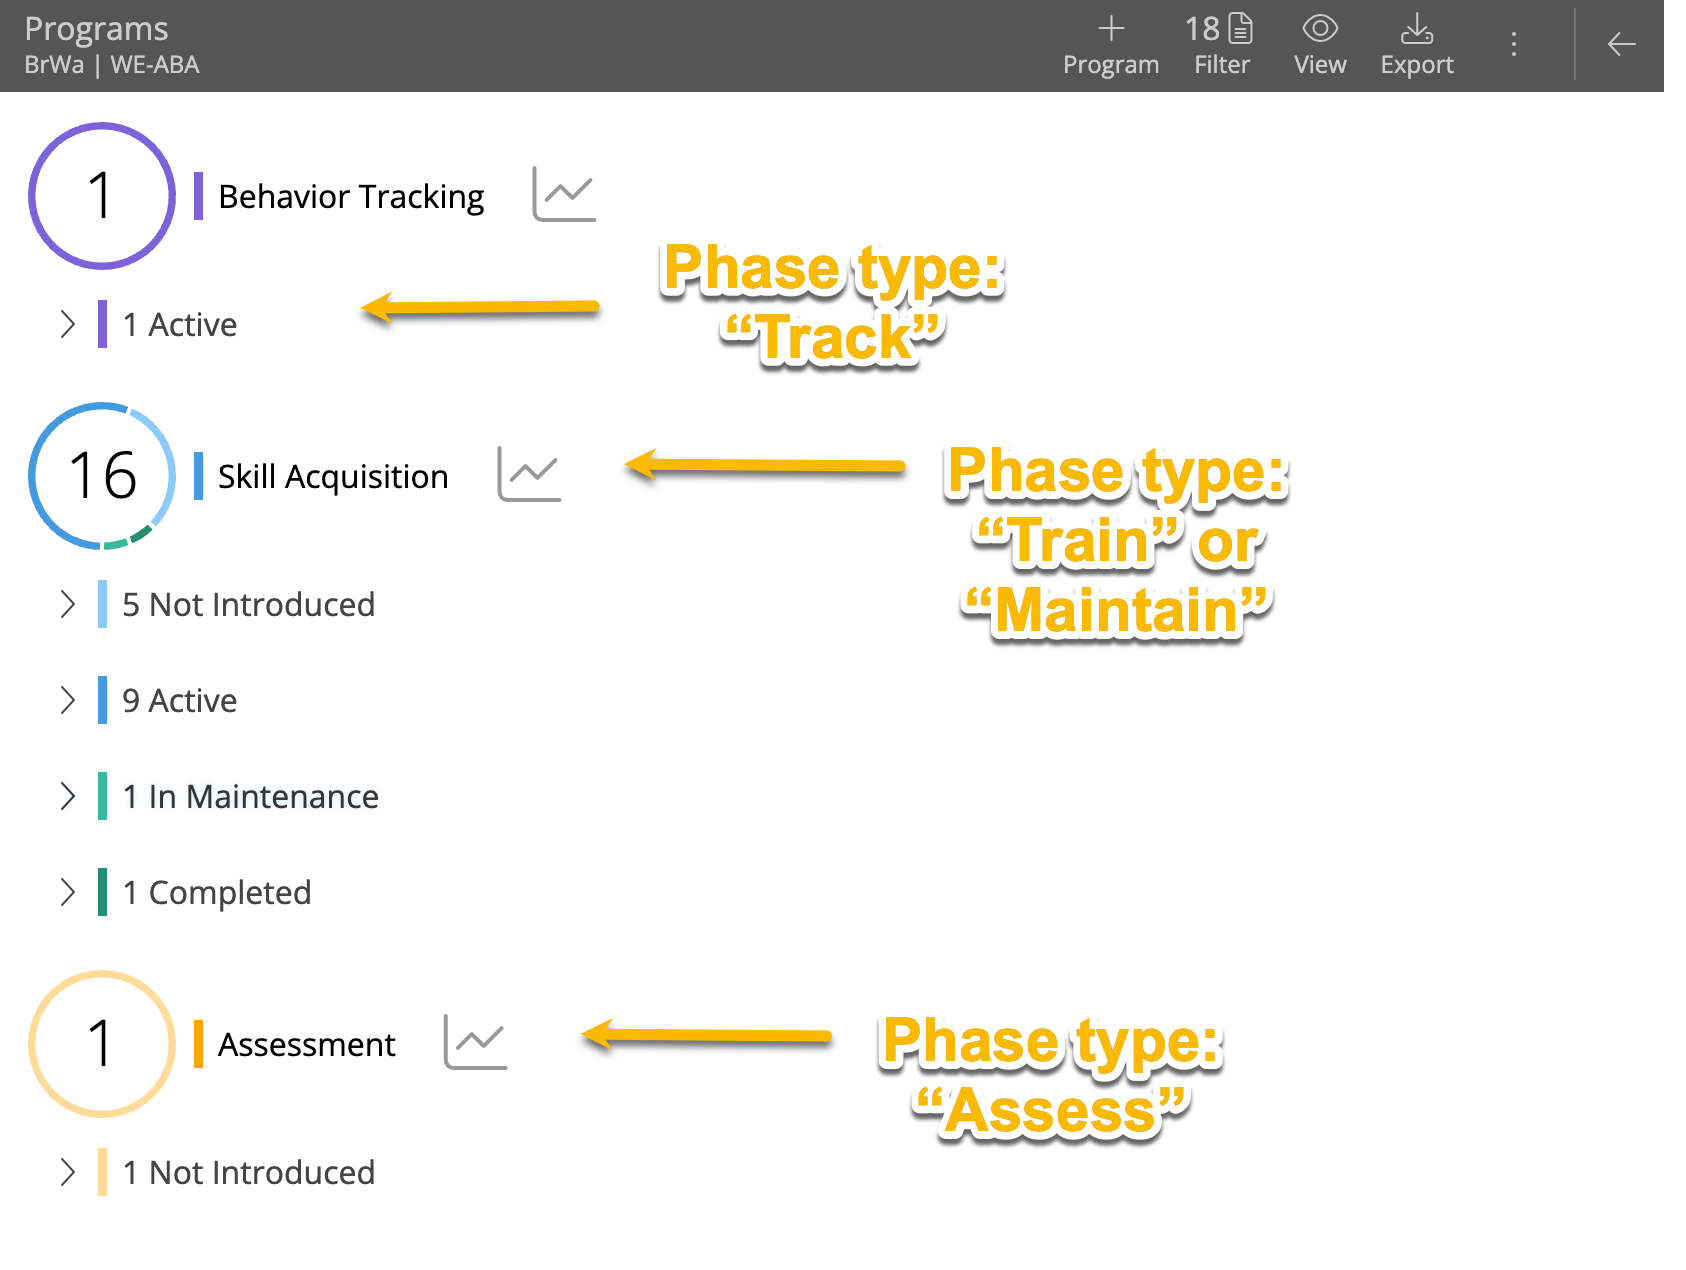
Task: Click the Programs header title
Action: (x=95, y=28)
